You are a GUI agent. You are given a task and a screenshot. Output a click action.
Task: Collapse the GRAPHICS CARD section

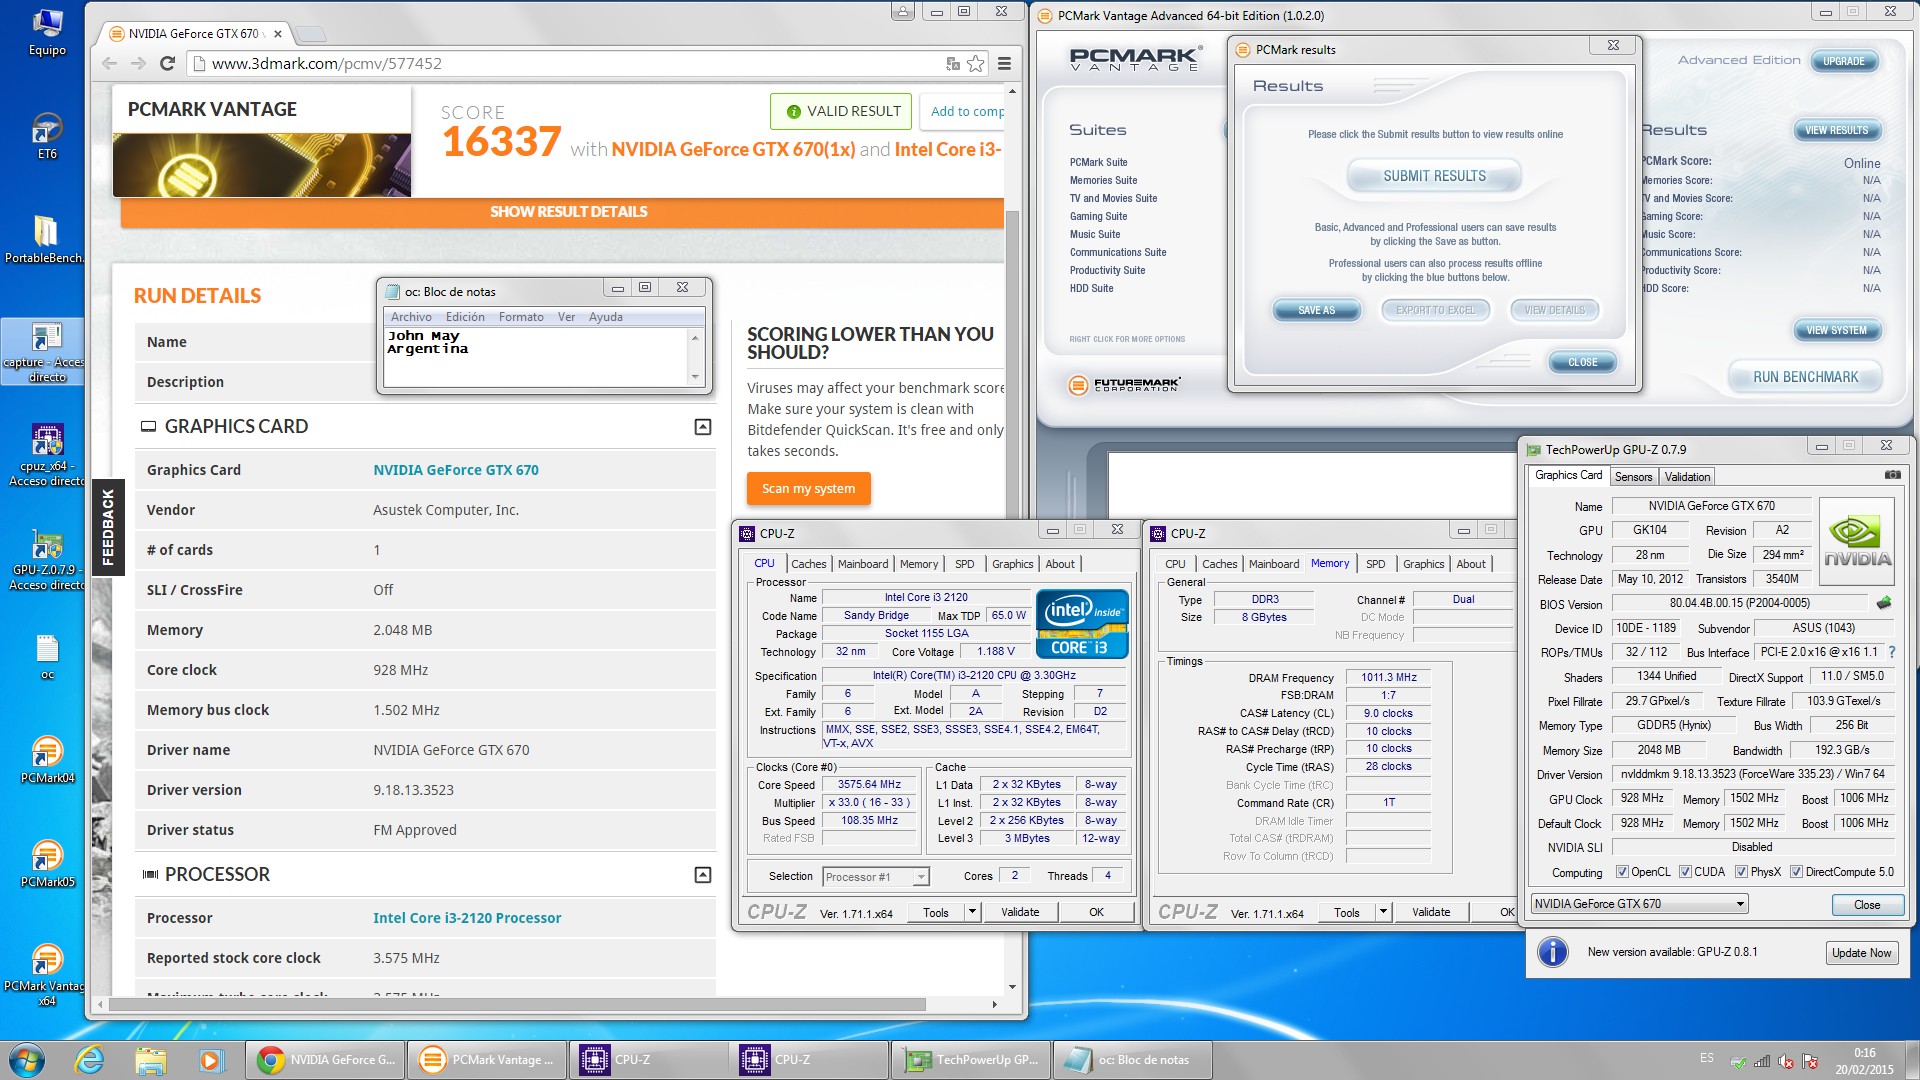tap(703, 427)
